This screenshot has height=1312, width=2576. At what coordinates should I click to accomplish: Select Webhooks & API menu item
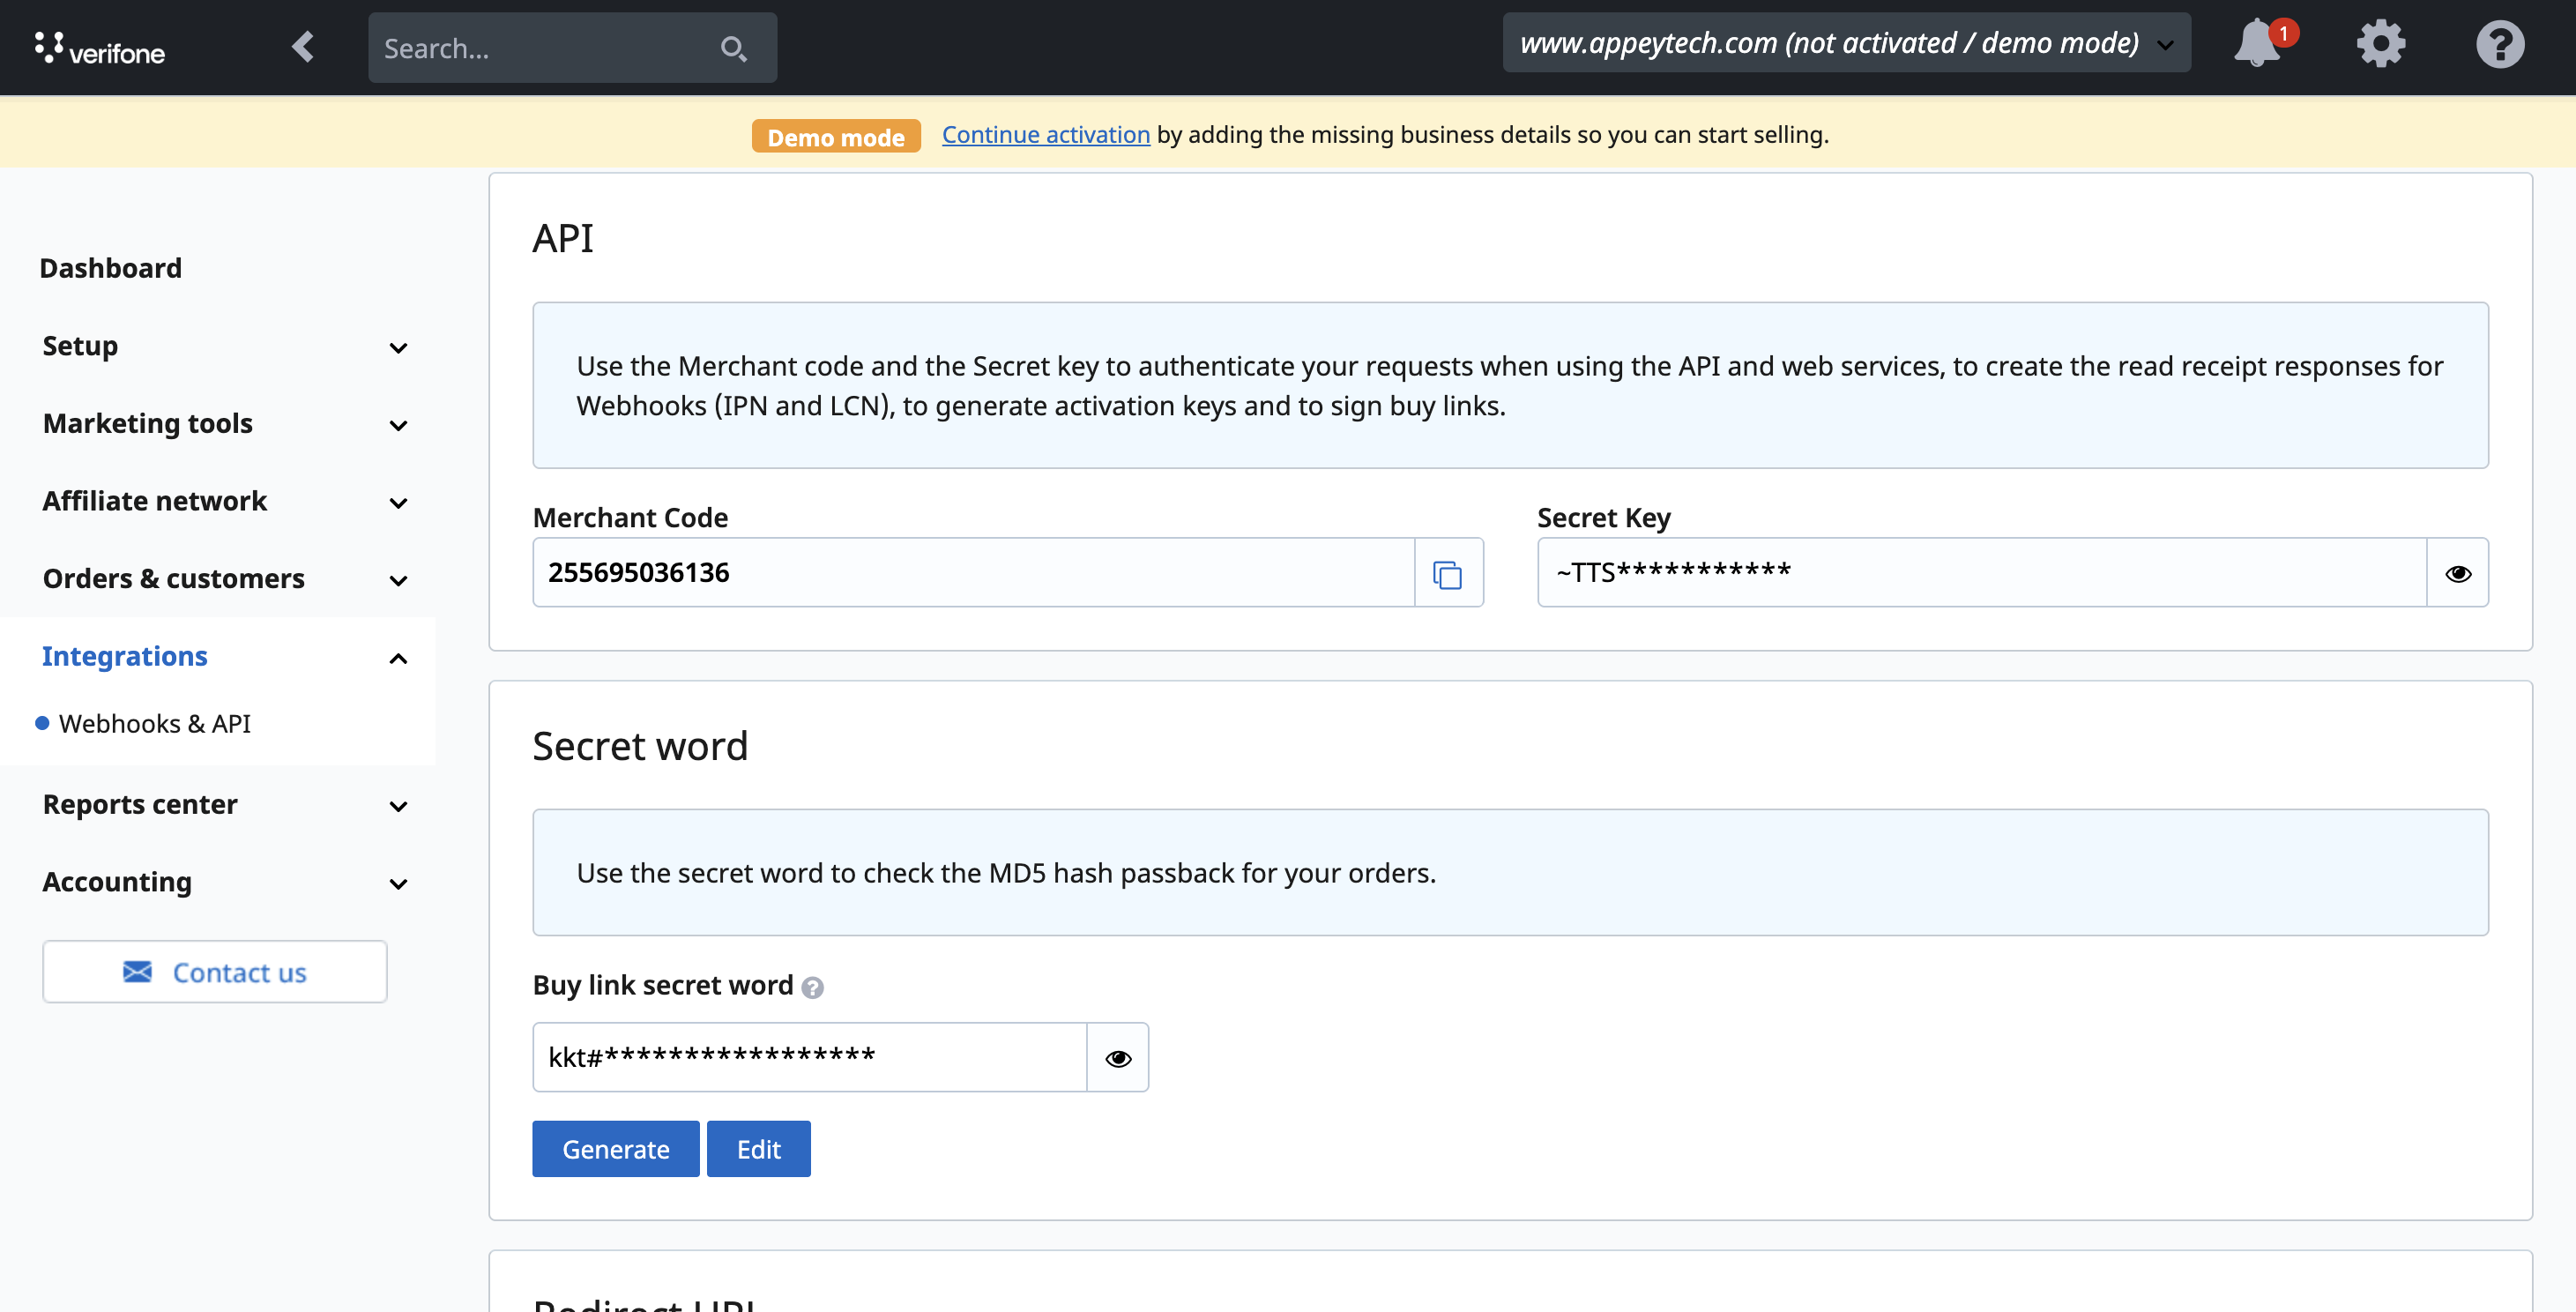click(155, 724)
